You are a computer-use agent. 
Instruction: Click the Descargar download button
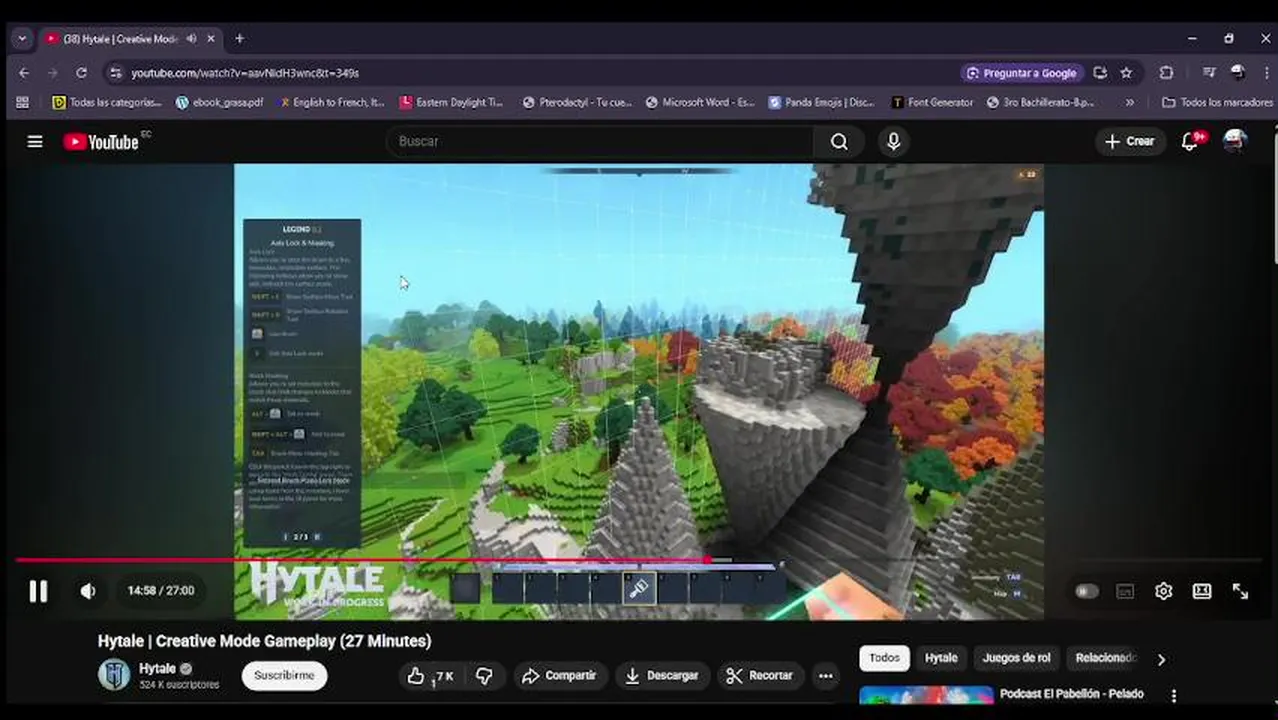coord(662,676)
